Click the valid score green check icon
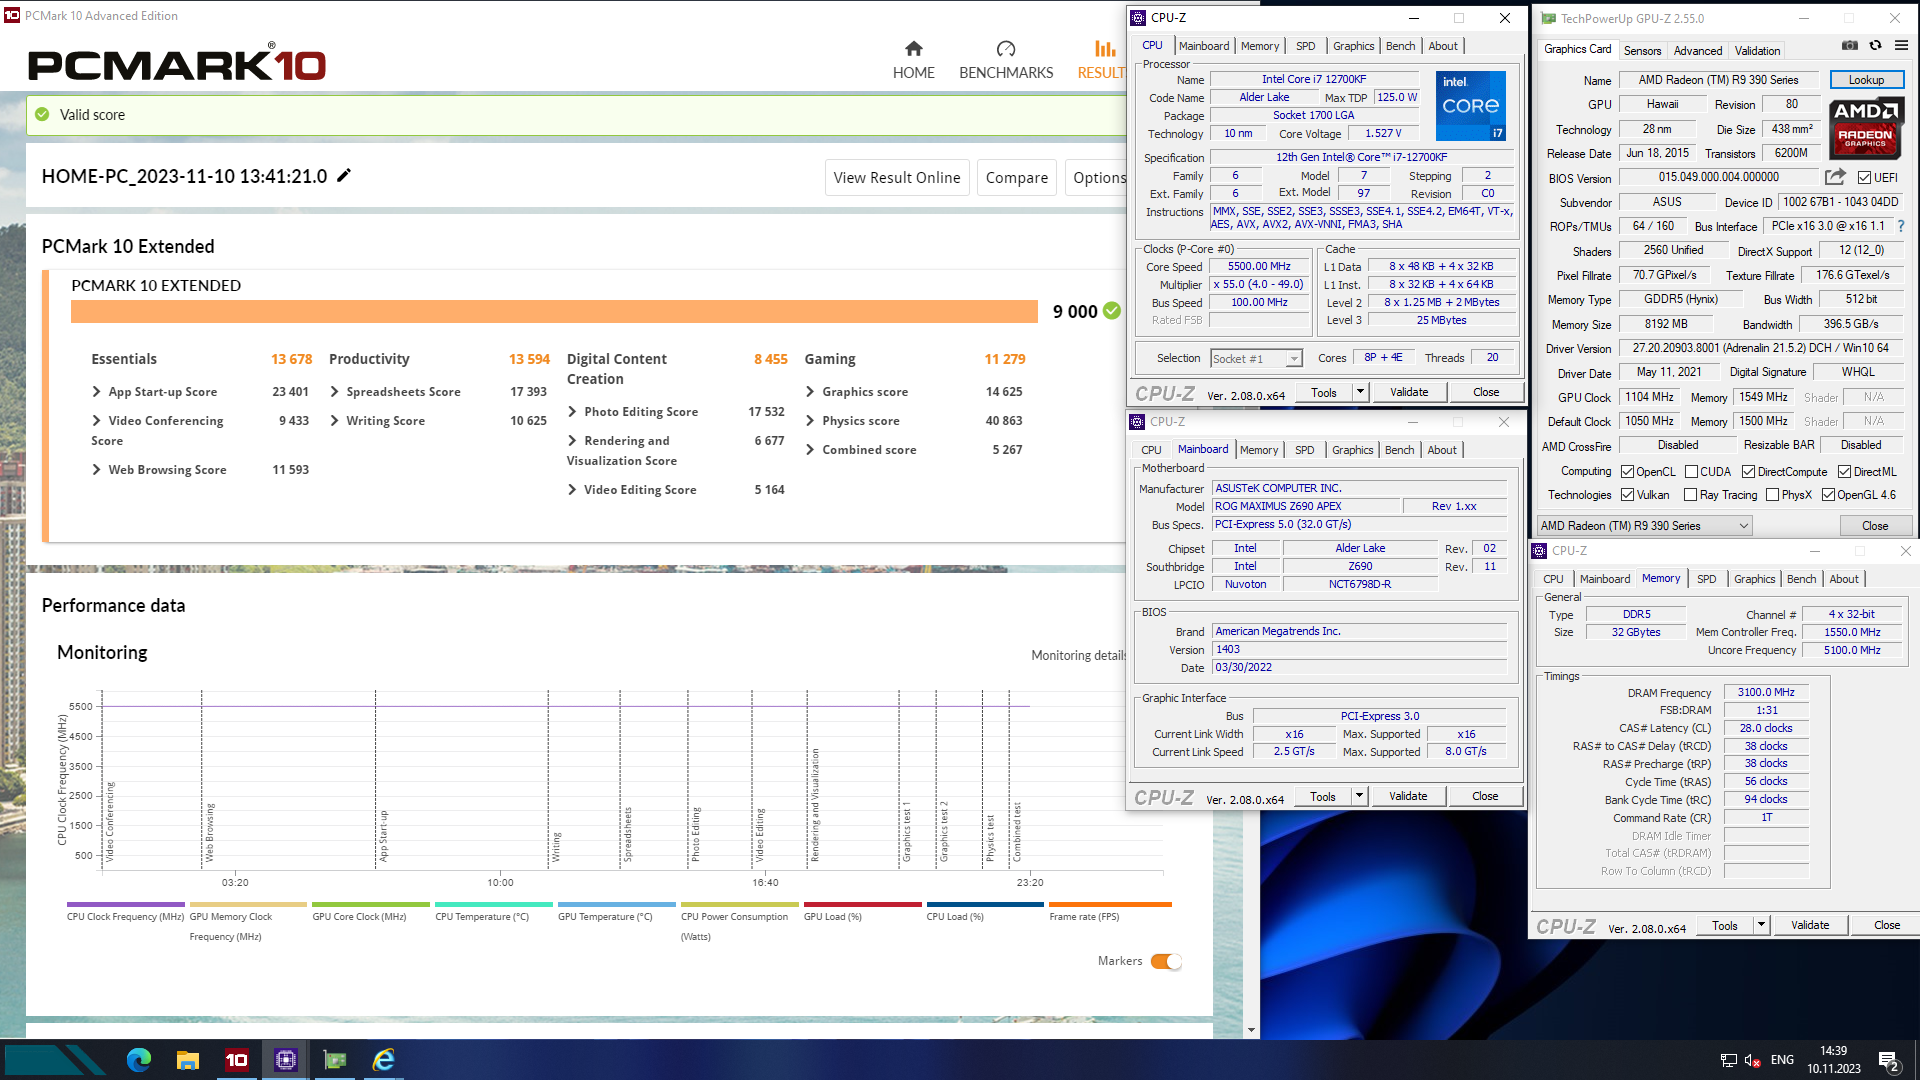1920x1080 pixels. point(42,114)
